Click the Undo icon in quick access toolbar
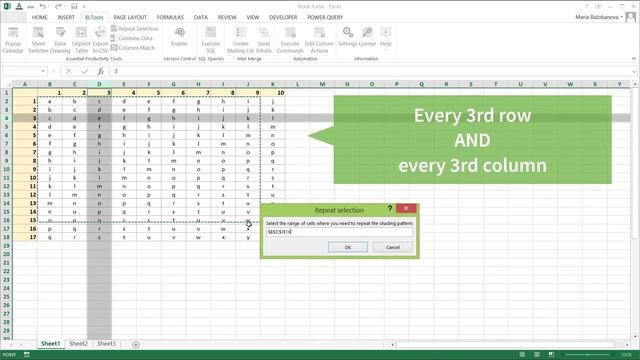Screen dimensions: 640x360 click(42, 6)
